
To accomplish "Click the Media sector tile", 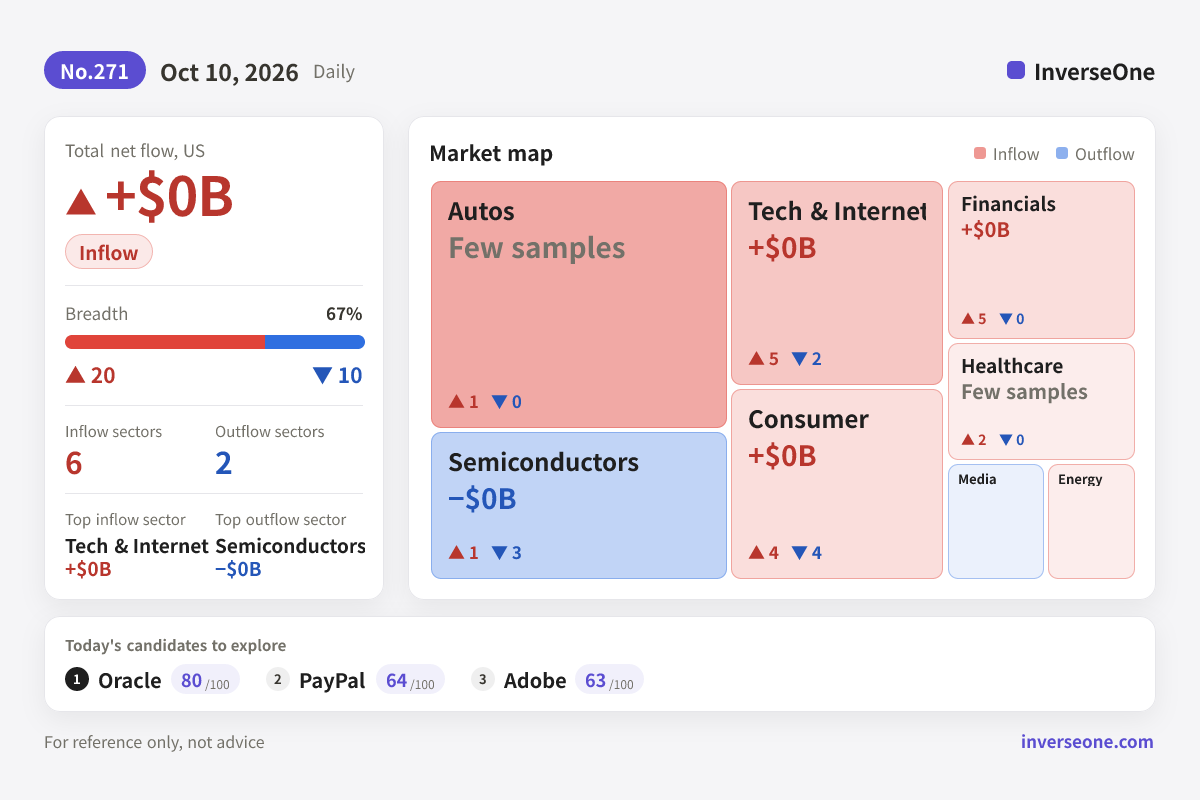I will (996, 521).
